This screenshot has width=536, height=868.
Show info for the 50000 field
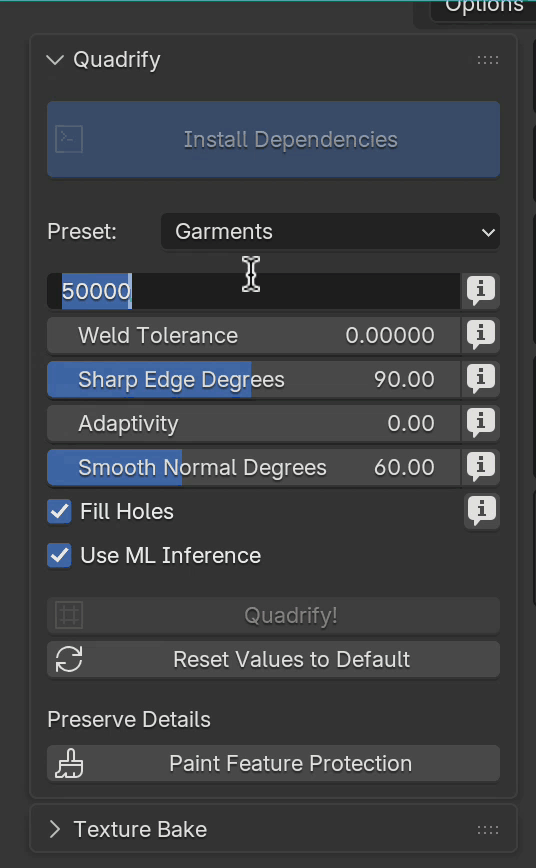[x=481, y=291]
